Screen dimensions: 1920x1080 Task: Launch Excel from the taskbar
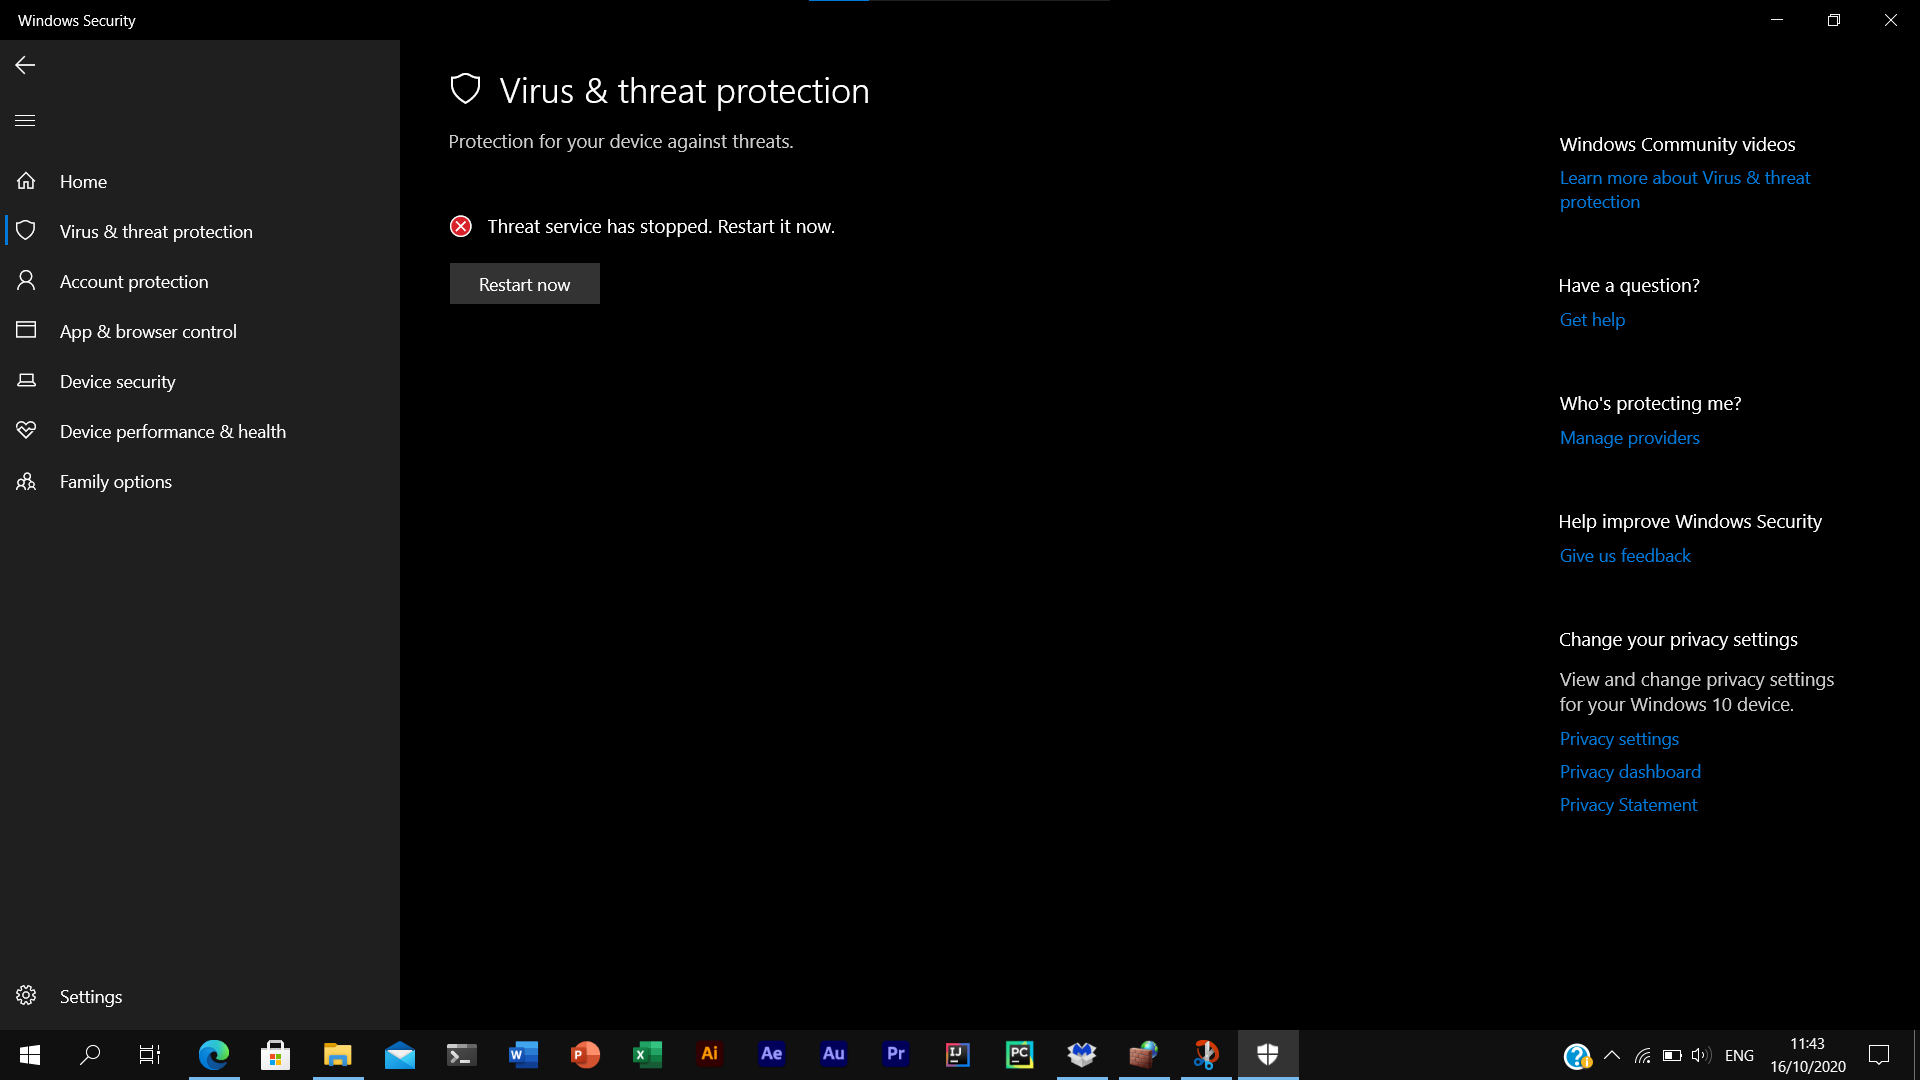pyautogui.click(x=647, y=1055)
